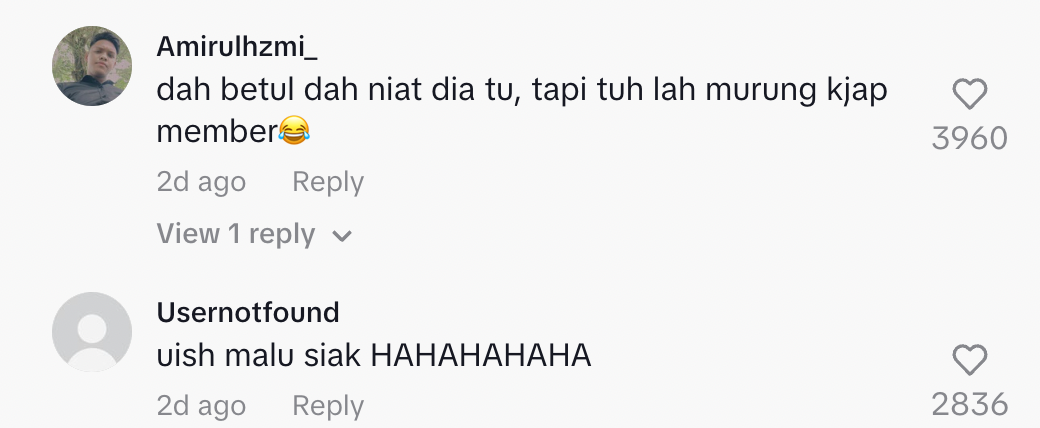Like the Usernotfound comment with heart icon
This screenshot has height=428, width=1040.
click(970, 360)
